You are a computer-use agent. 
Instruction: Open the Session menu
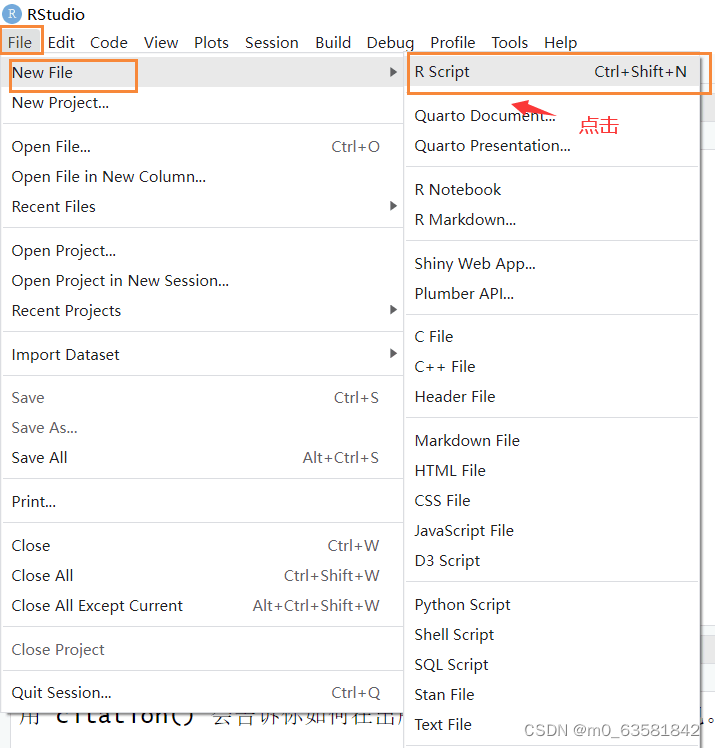272,42
